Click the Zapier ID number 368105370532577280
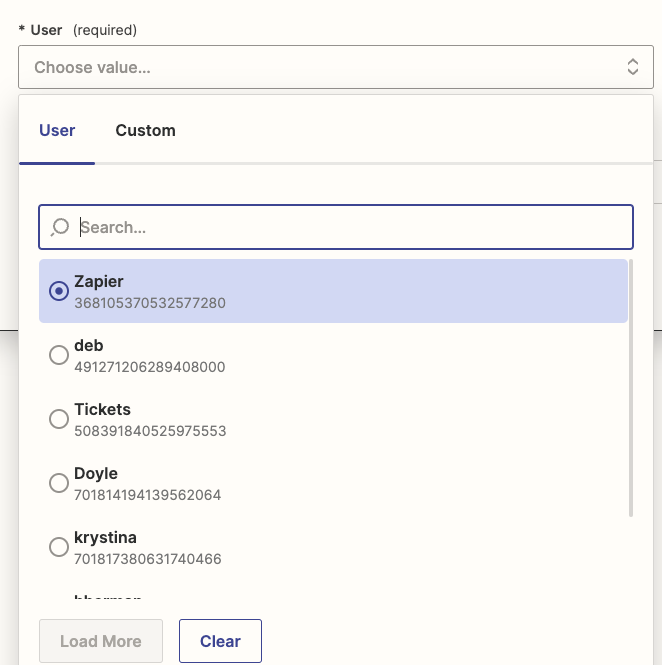The width and height of the screenshot is (662, 665). 150,303
